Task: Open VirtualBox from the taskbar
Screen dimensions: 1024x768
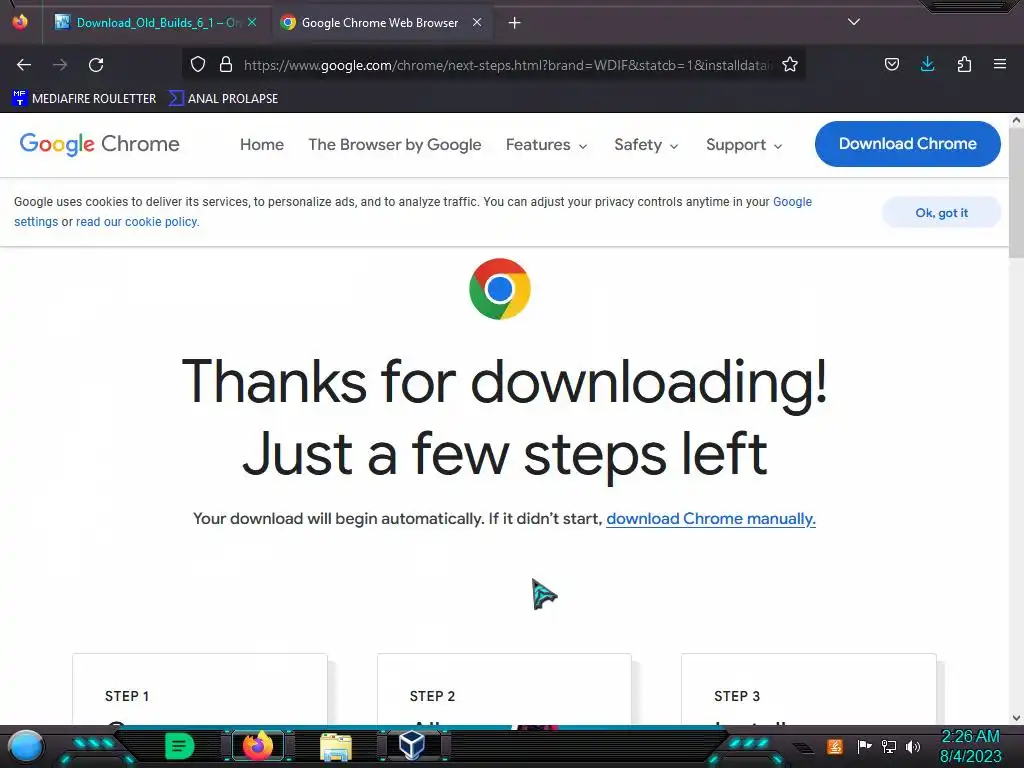Action: point(412,745)
